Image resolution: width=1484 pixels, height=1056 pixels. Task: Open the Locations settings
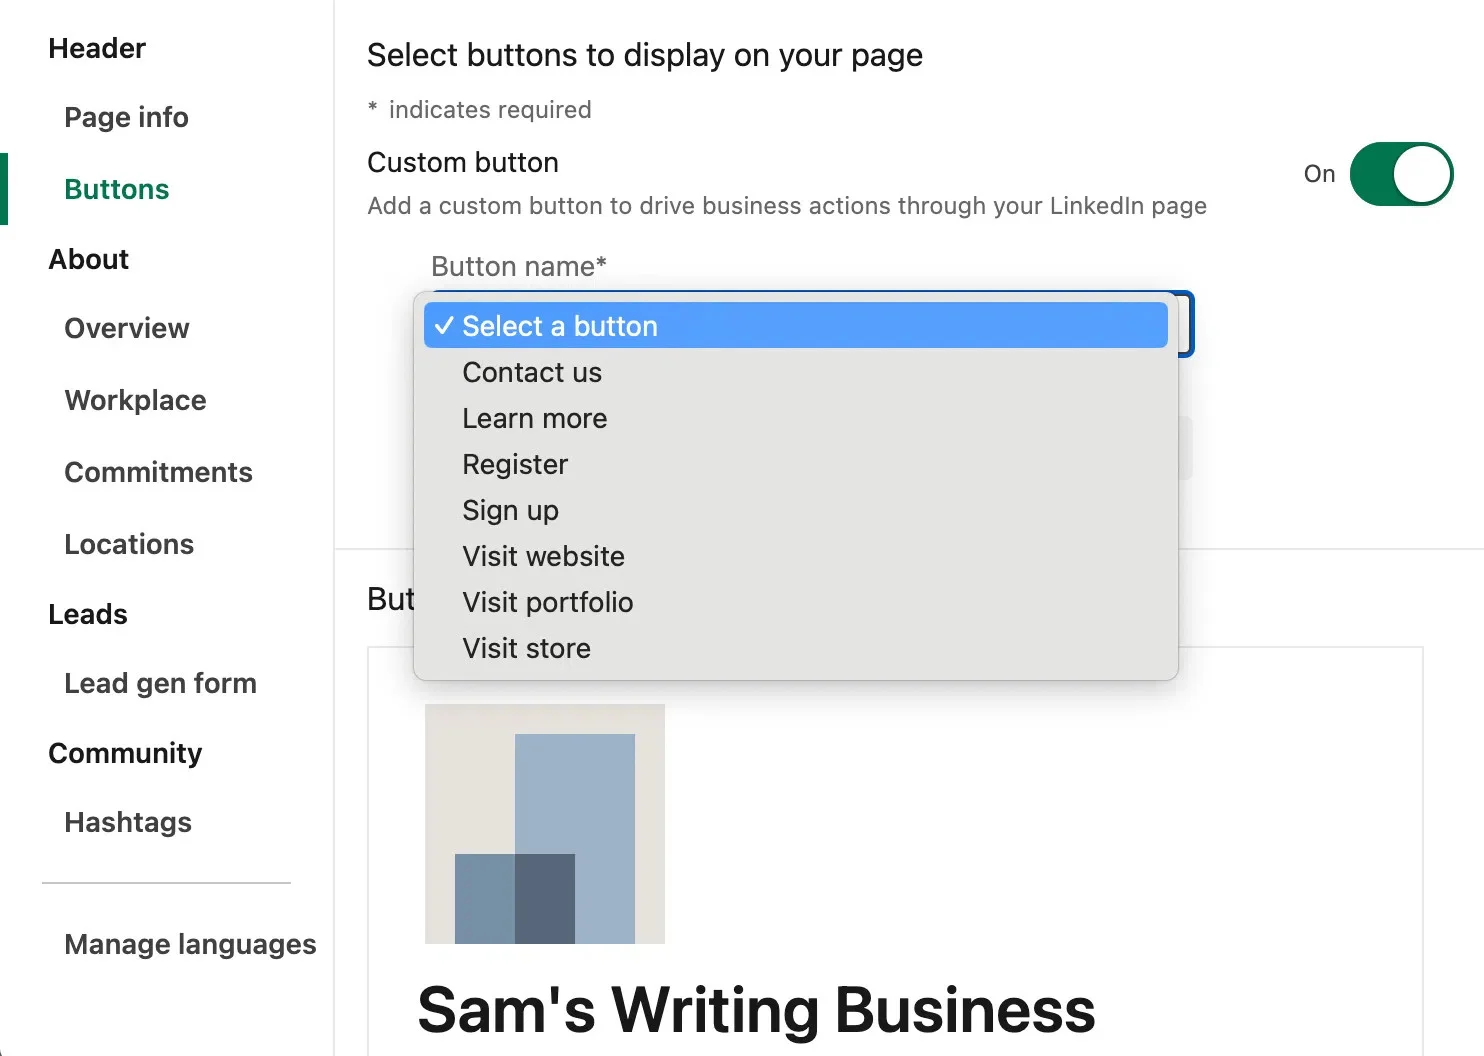click(128, 544)
